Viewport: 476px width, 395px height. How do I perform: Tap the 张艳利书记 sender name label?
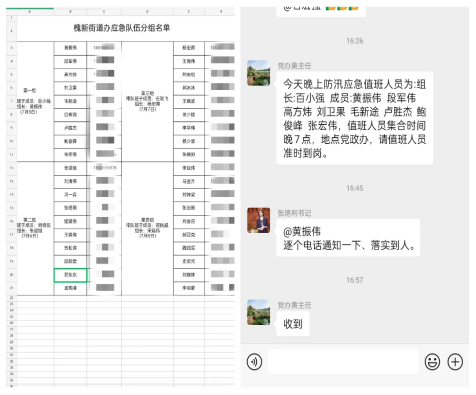tap(294, 213)
